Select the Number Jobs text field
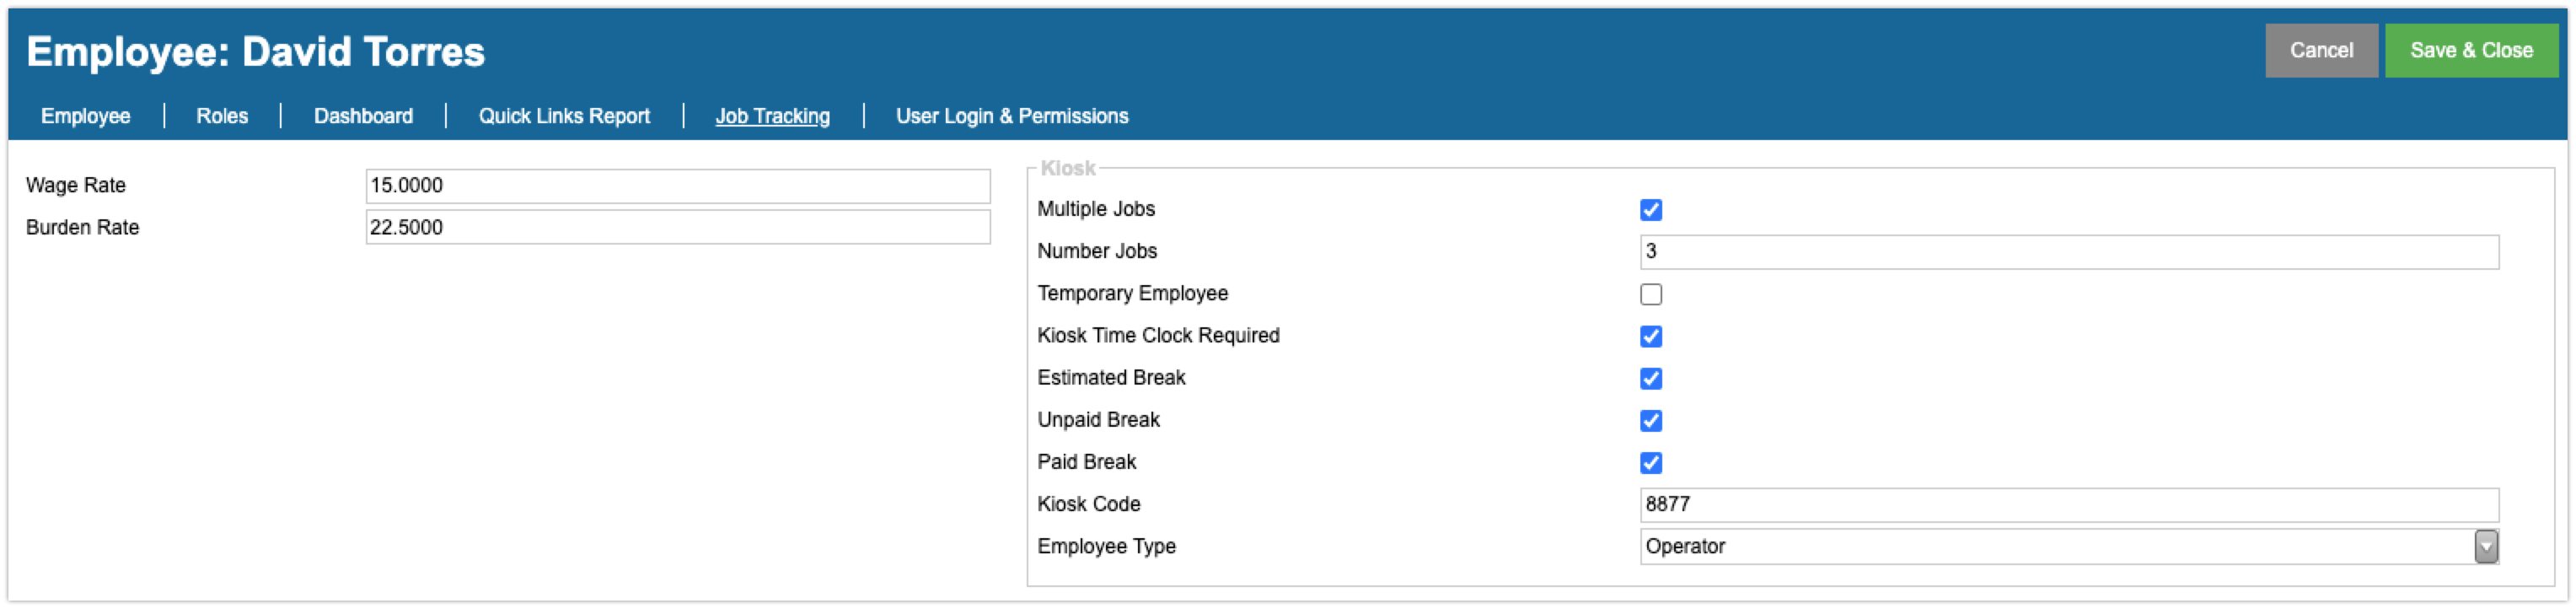Image resolution: width=2576 pixels, height=609 pixels. [x=2068, y=252]
